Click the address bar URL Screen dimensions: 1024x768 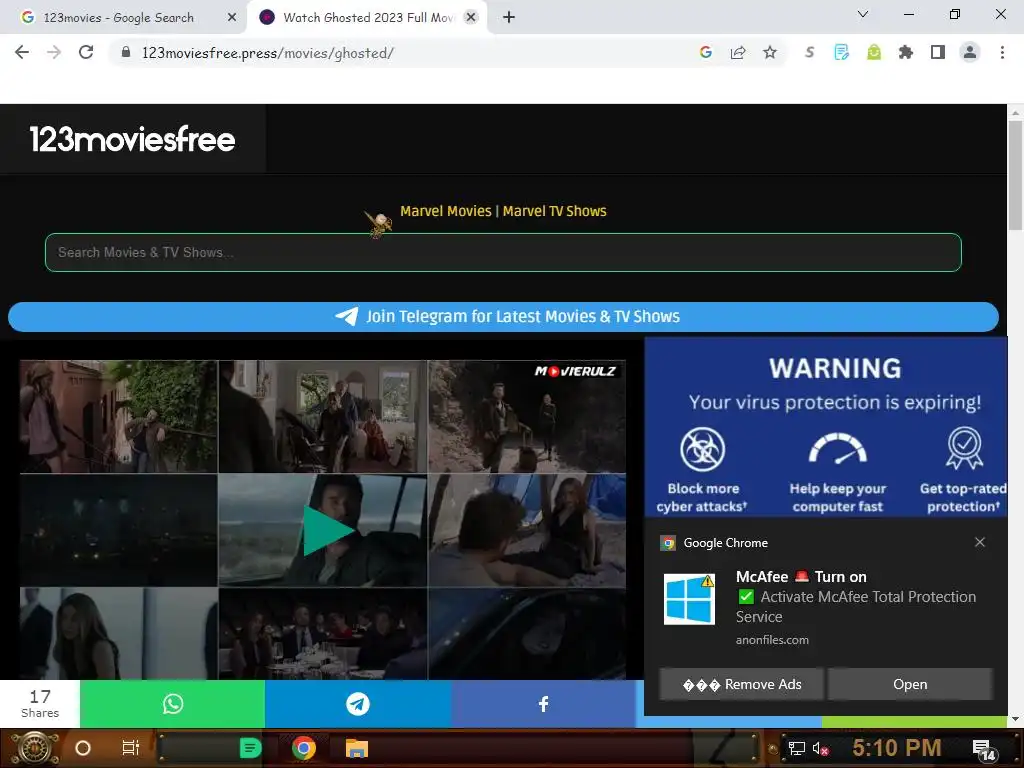[268, 52]
